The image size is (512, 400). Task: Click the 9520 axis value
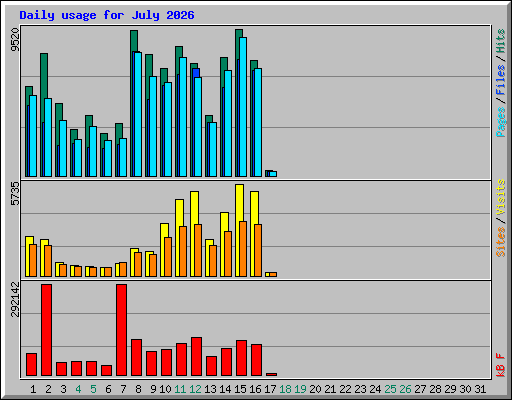15,40
